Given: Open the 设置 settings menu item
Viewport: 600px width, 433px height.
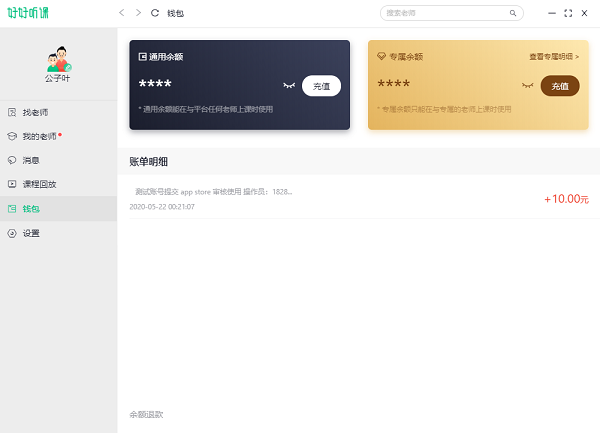Looking at the screenshot, I should tap(59, 233).
